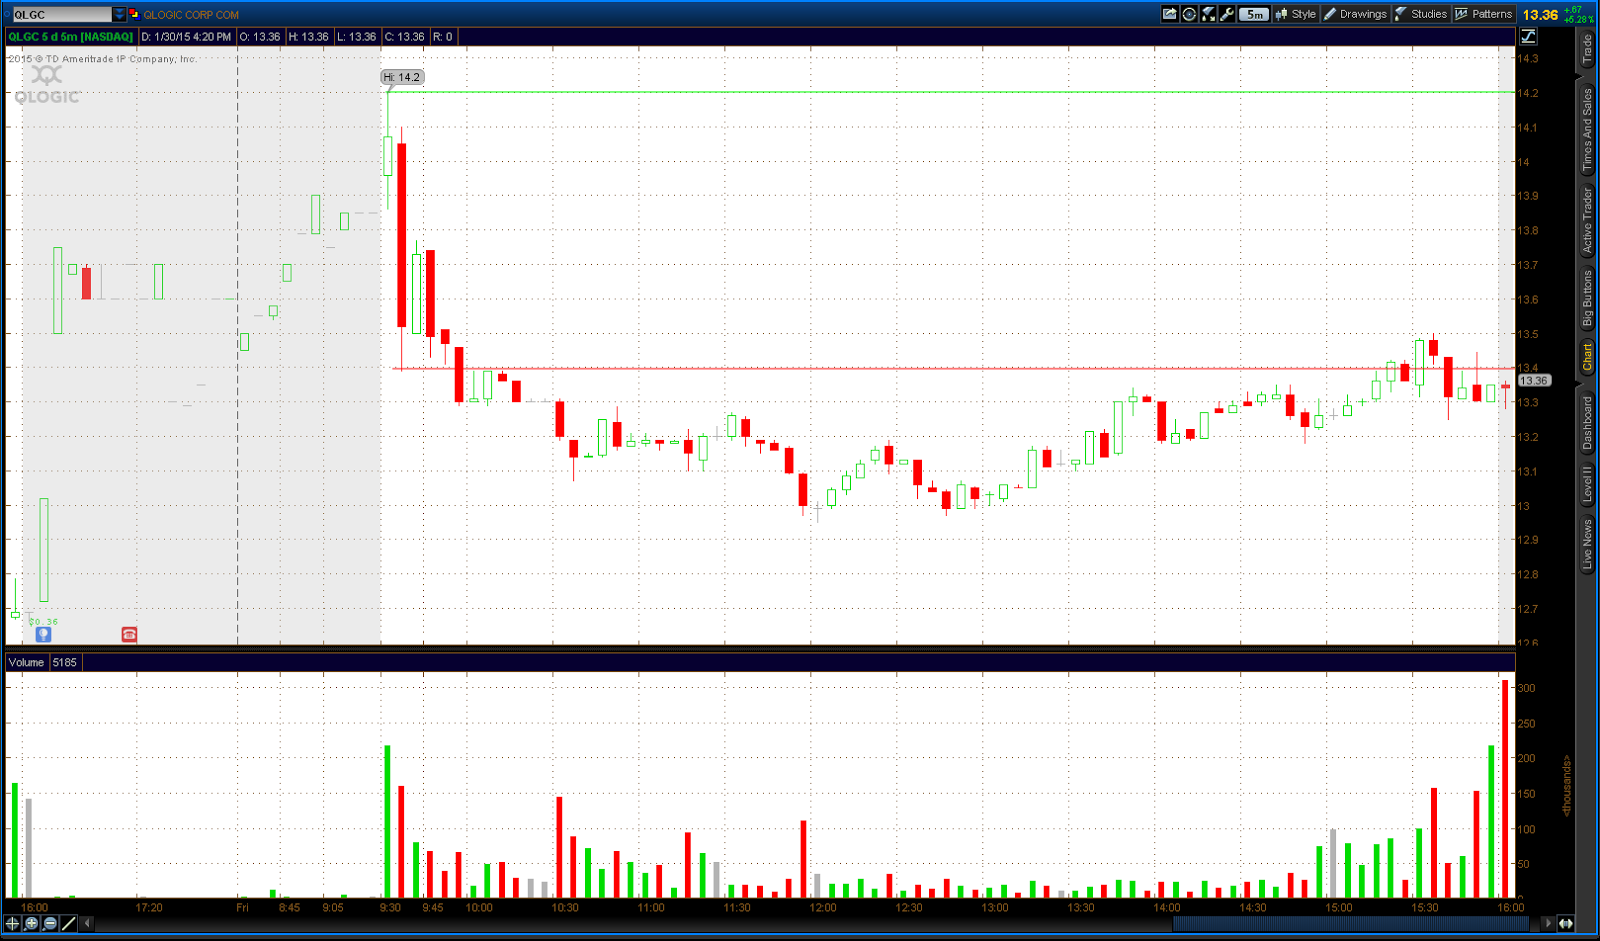Click the chart mode icon above price axis
Screen dimensions: 1600x941
[x=1528, y=36]
